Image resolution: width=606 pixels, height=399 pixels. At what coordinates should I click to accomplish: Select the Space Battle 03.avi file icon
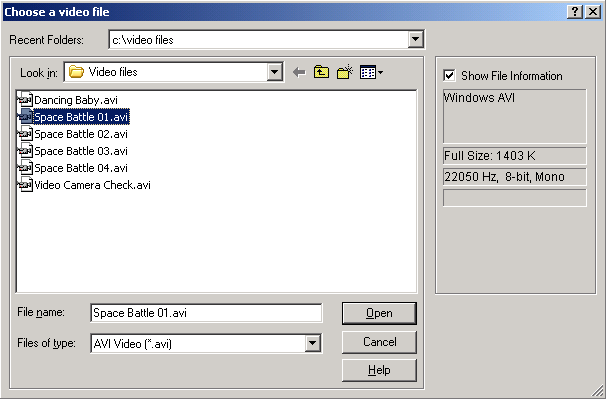pyautogui.click(x=25, y=151)
